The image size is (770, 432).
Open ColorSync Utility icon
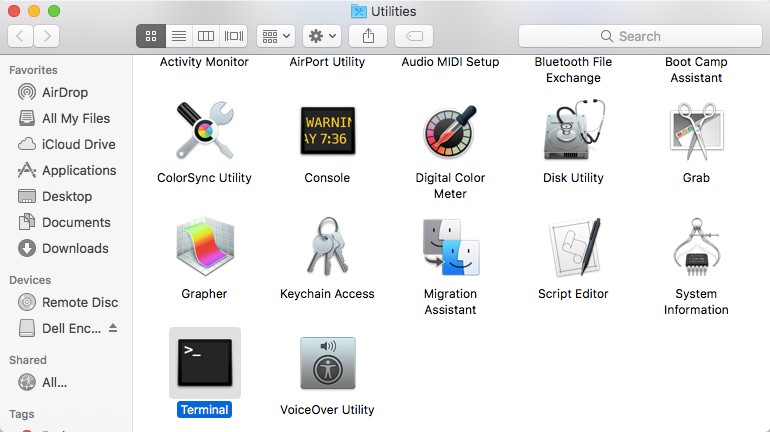(x=204, y=132)
